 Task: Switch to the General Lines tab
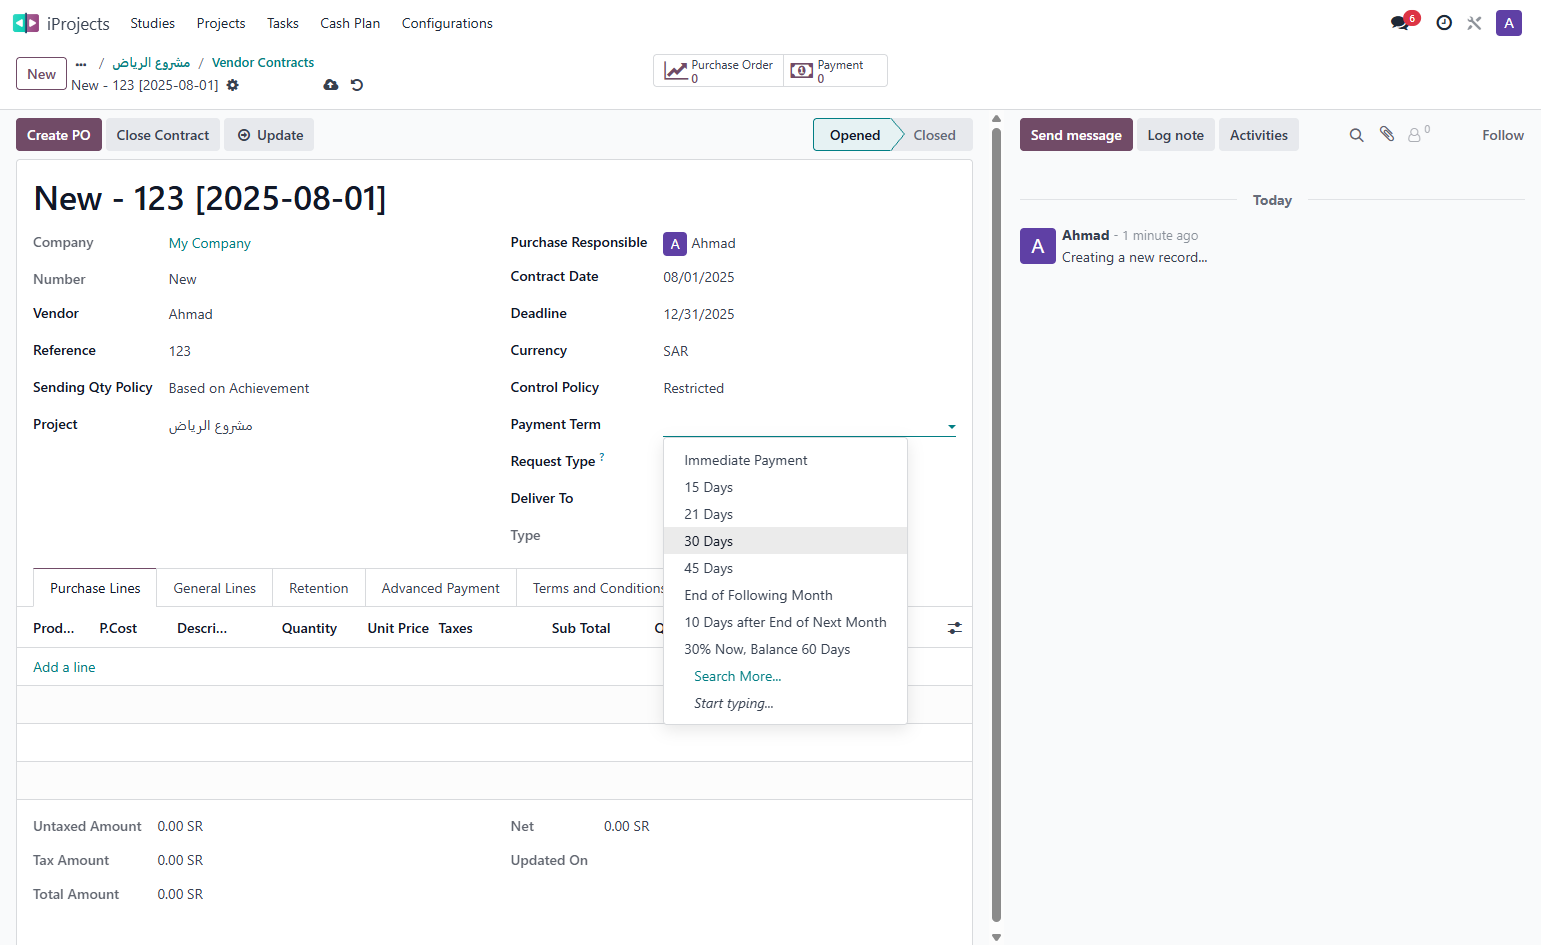(215, 588)
